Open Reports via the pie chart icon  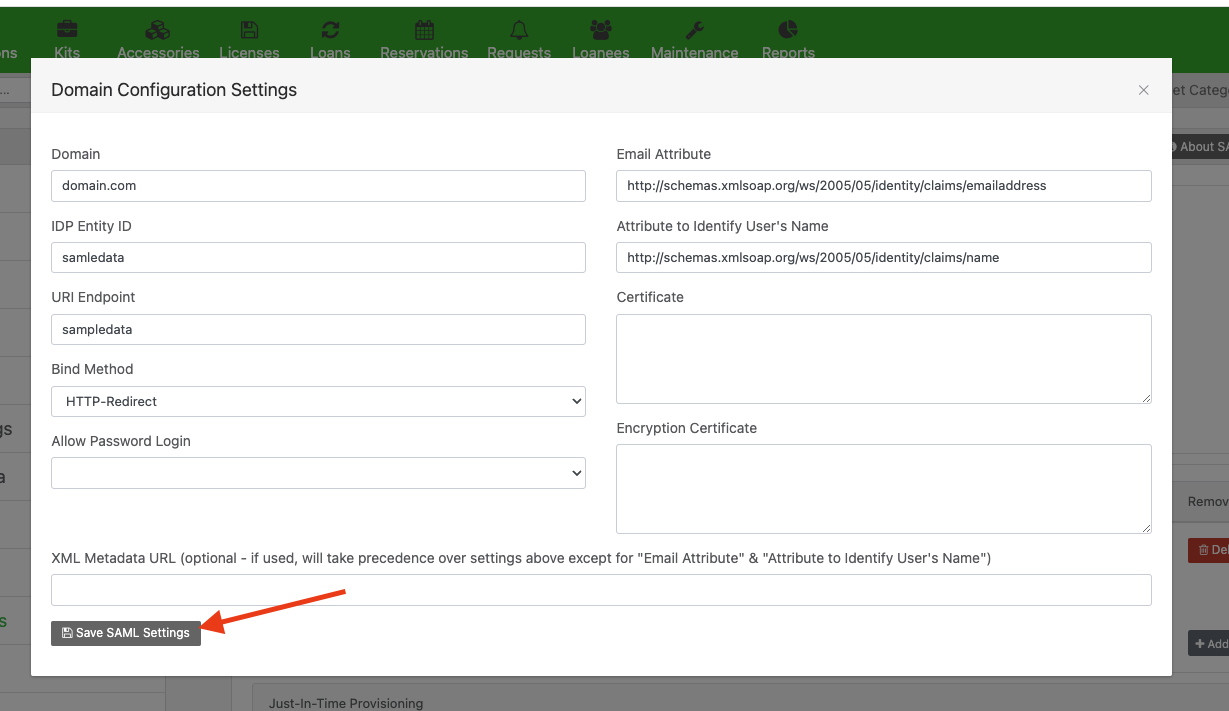click(787, 29)
